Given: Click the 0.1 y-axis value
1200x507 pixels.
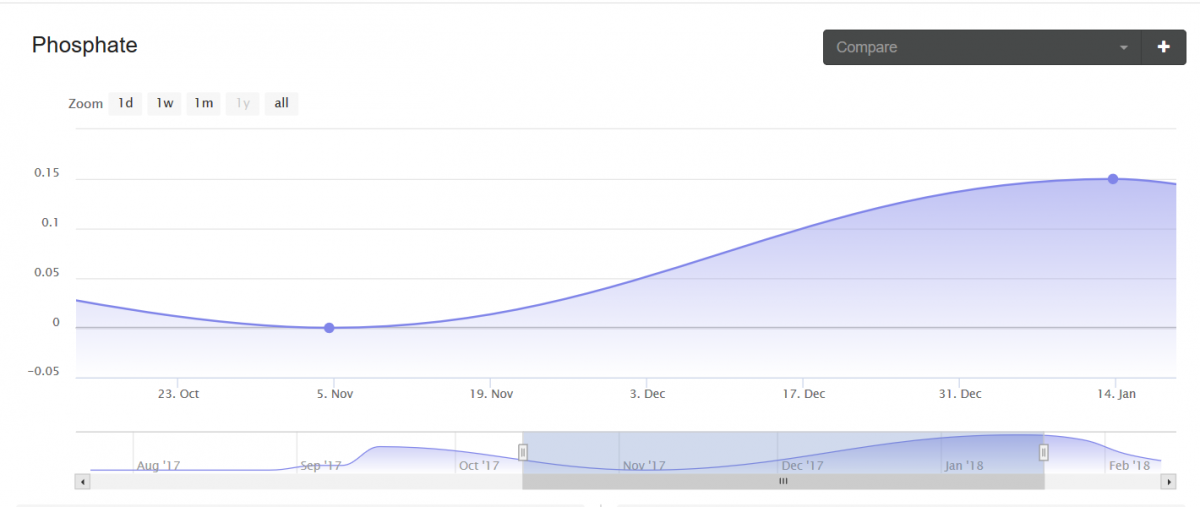Looking at the screenshot, I should pyautogui.click(x=51, y=223).
